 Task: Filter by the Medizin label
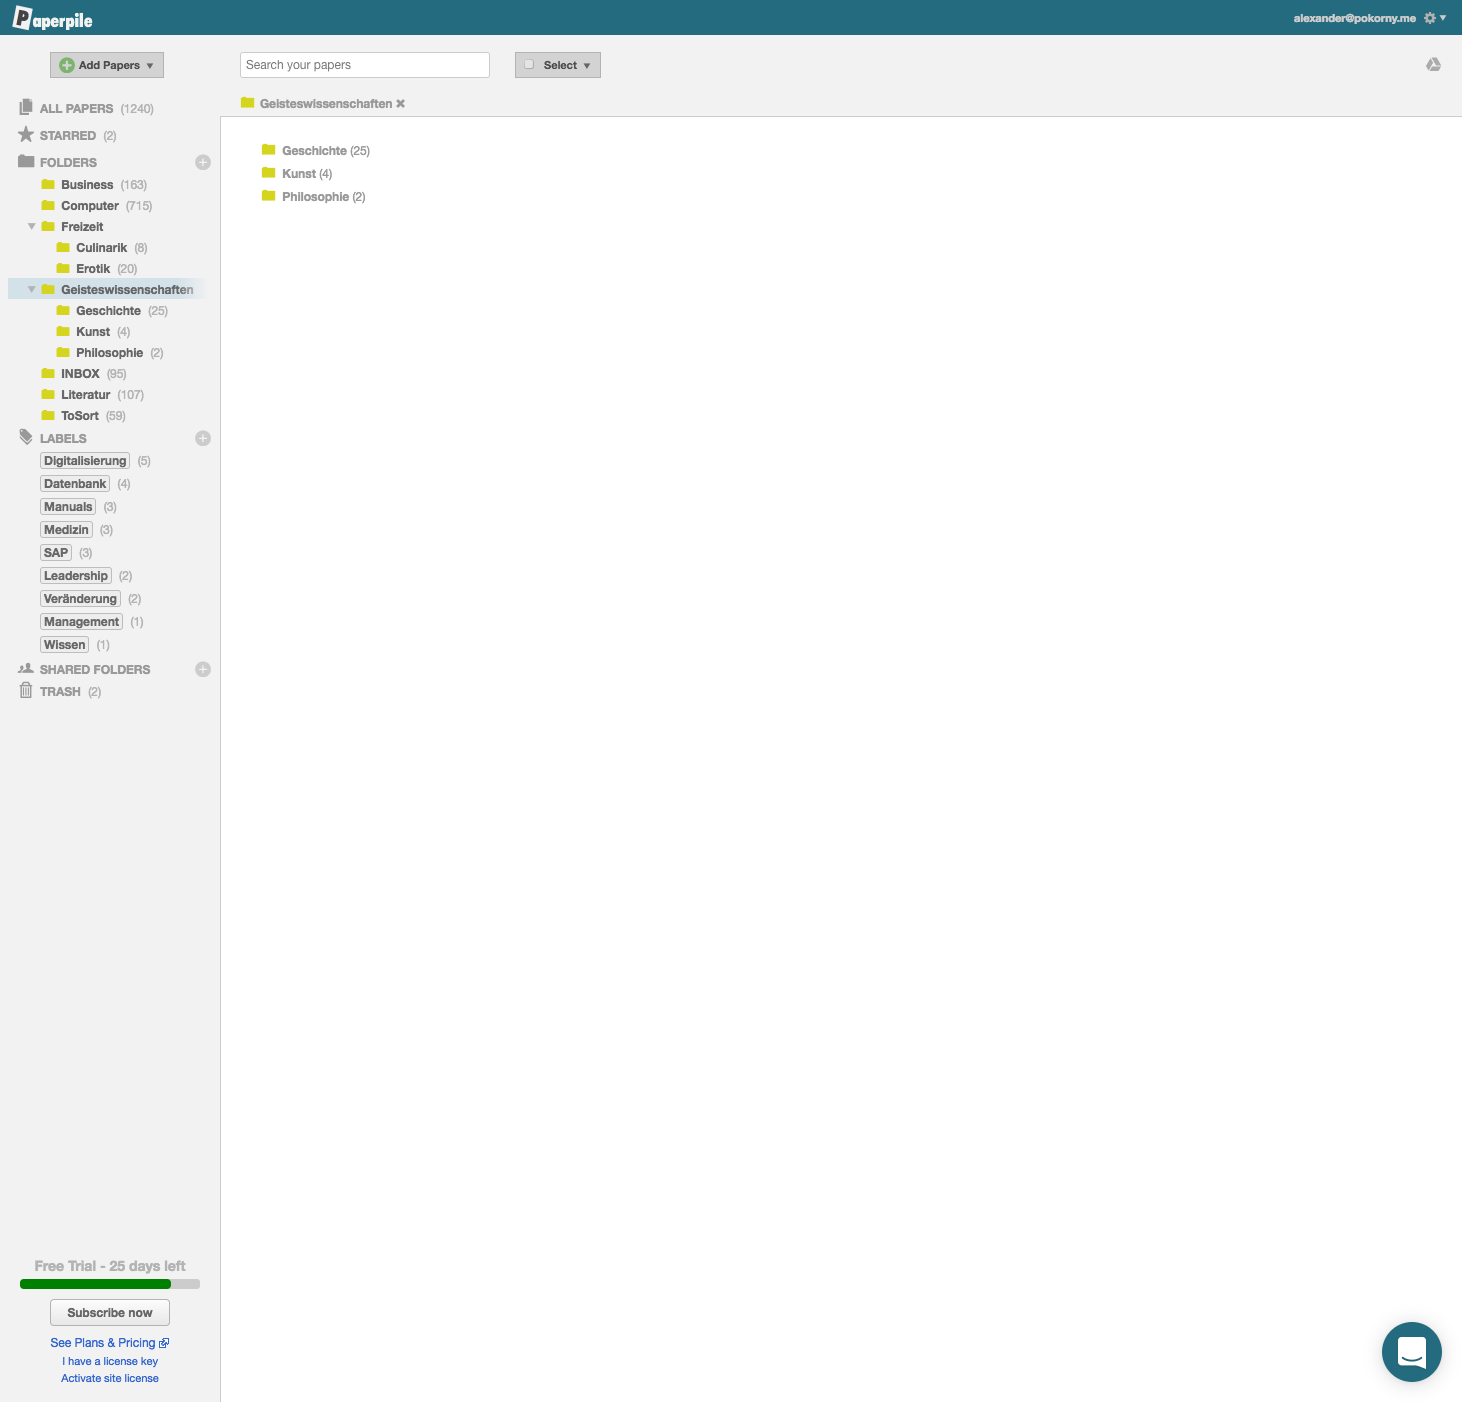[x=66, y=530]
